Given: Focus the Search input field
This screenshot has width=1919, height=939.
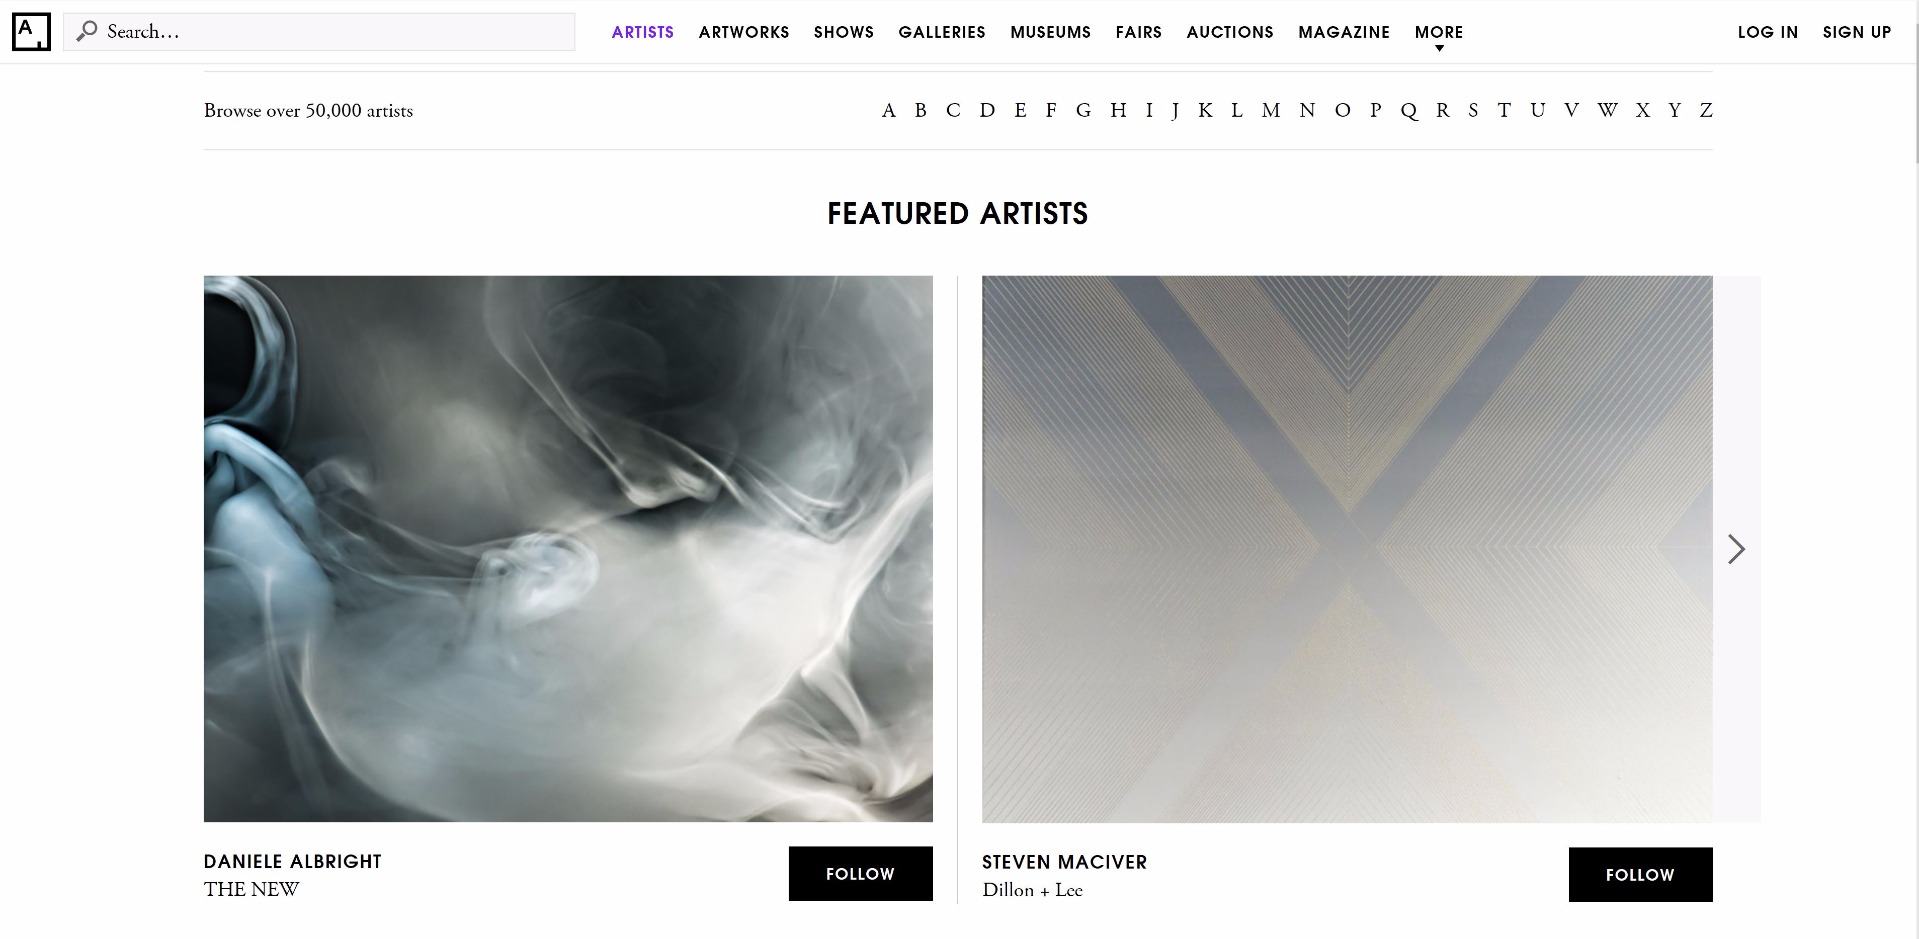Looking at the screenshot, I should pos(319,32).
